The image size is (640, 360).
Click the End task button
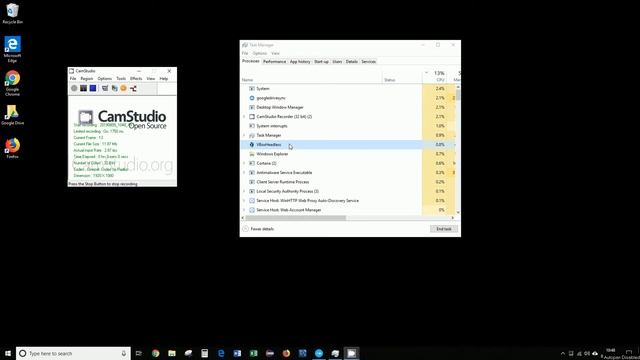click(444, 229)
